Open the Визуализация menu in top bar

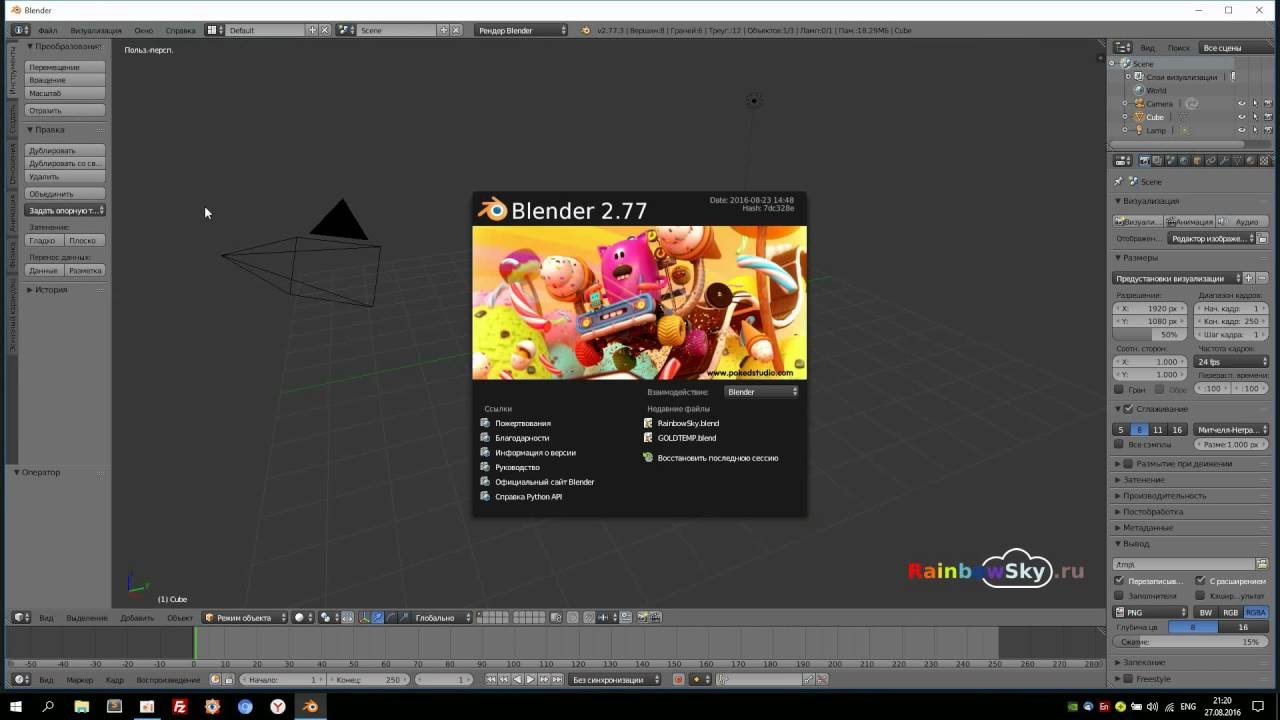pos(96,30)
